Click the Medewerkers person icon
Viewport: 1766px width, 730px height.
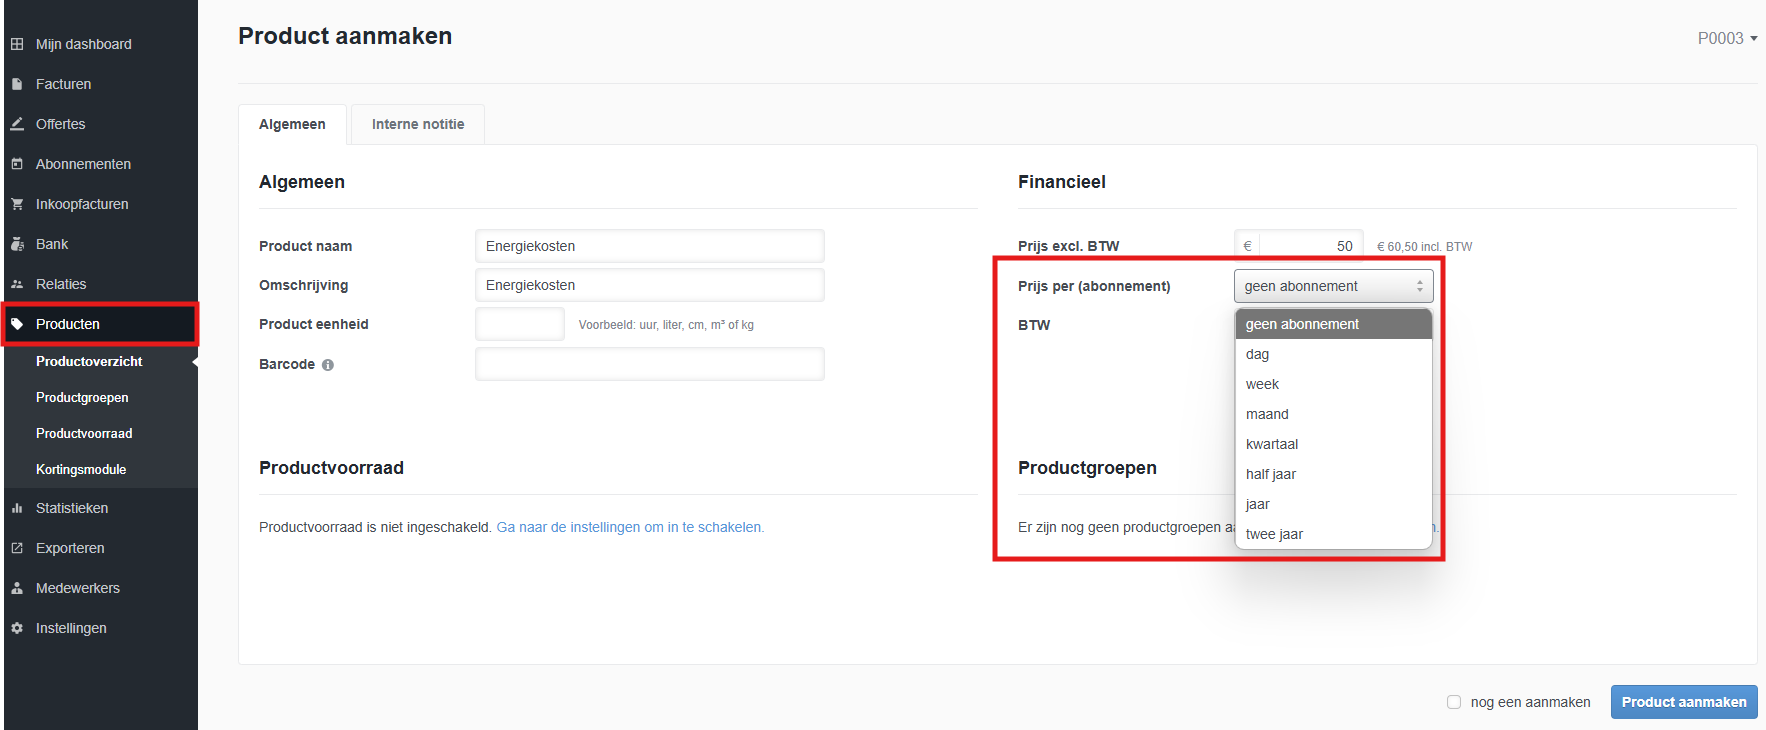[17, 588]
